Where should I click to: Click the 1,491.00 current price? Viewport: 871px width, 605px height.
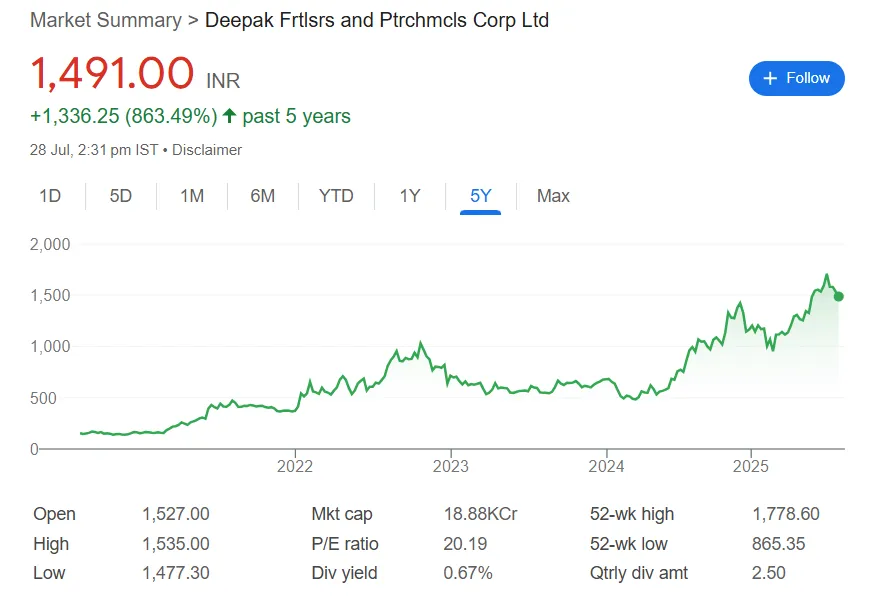tap(112, 75)
